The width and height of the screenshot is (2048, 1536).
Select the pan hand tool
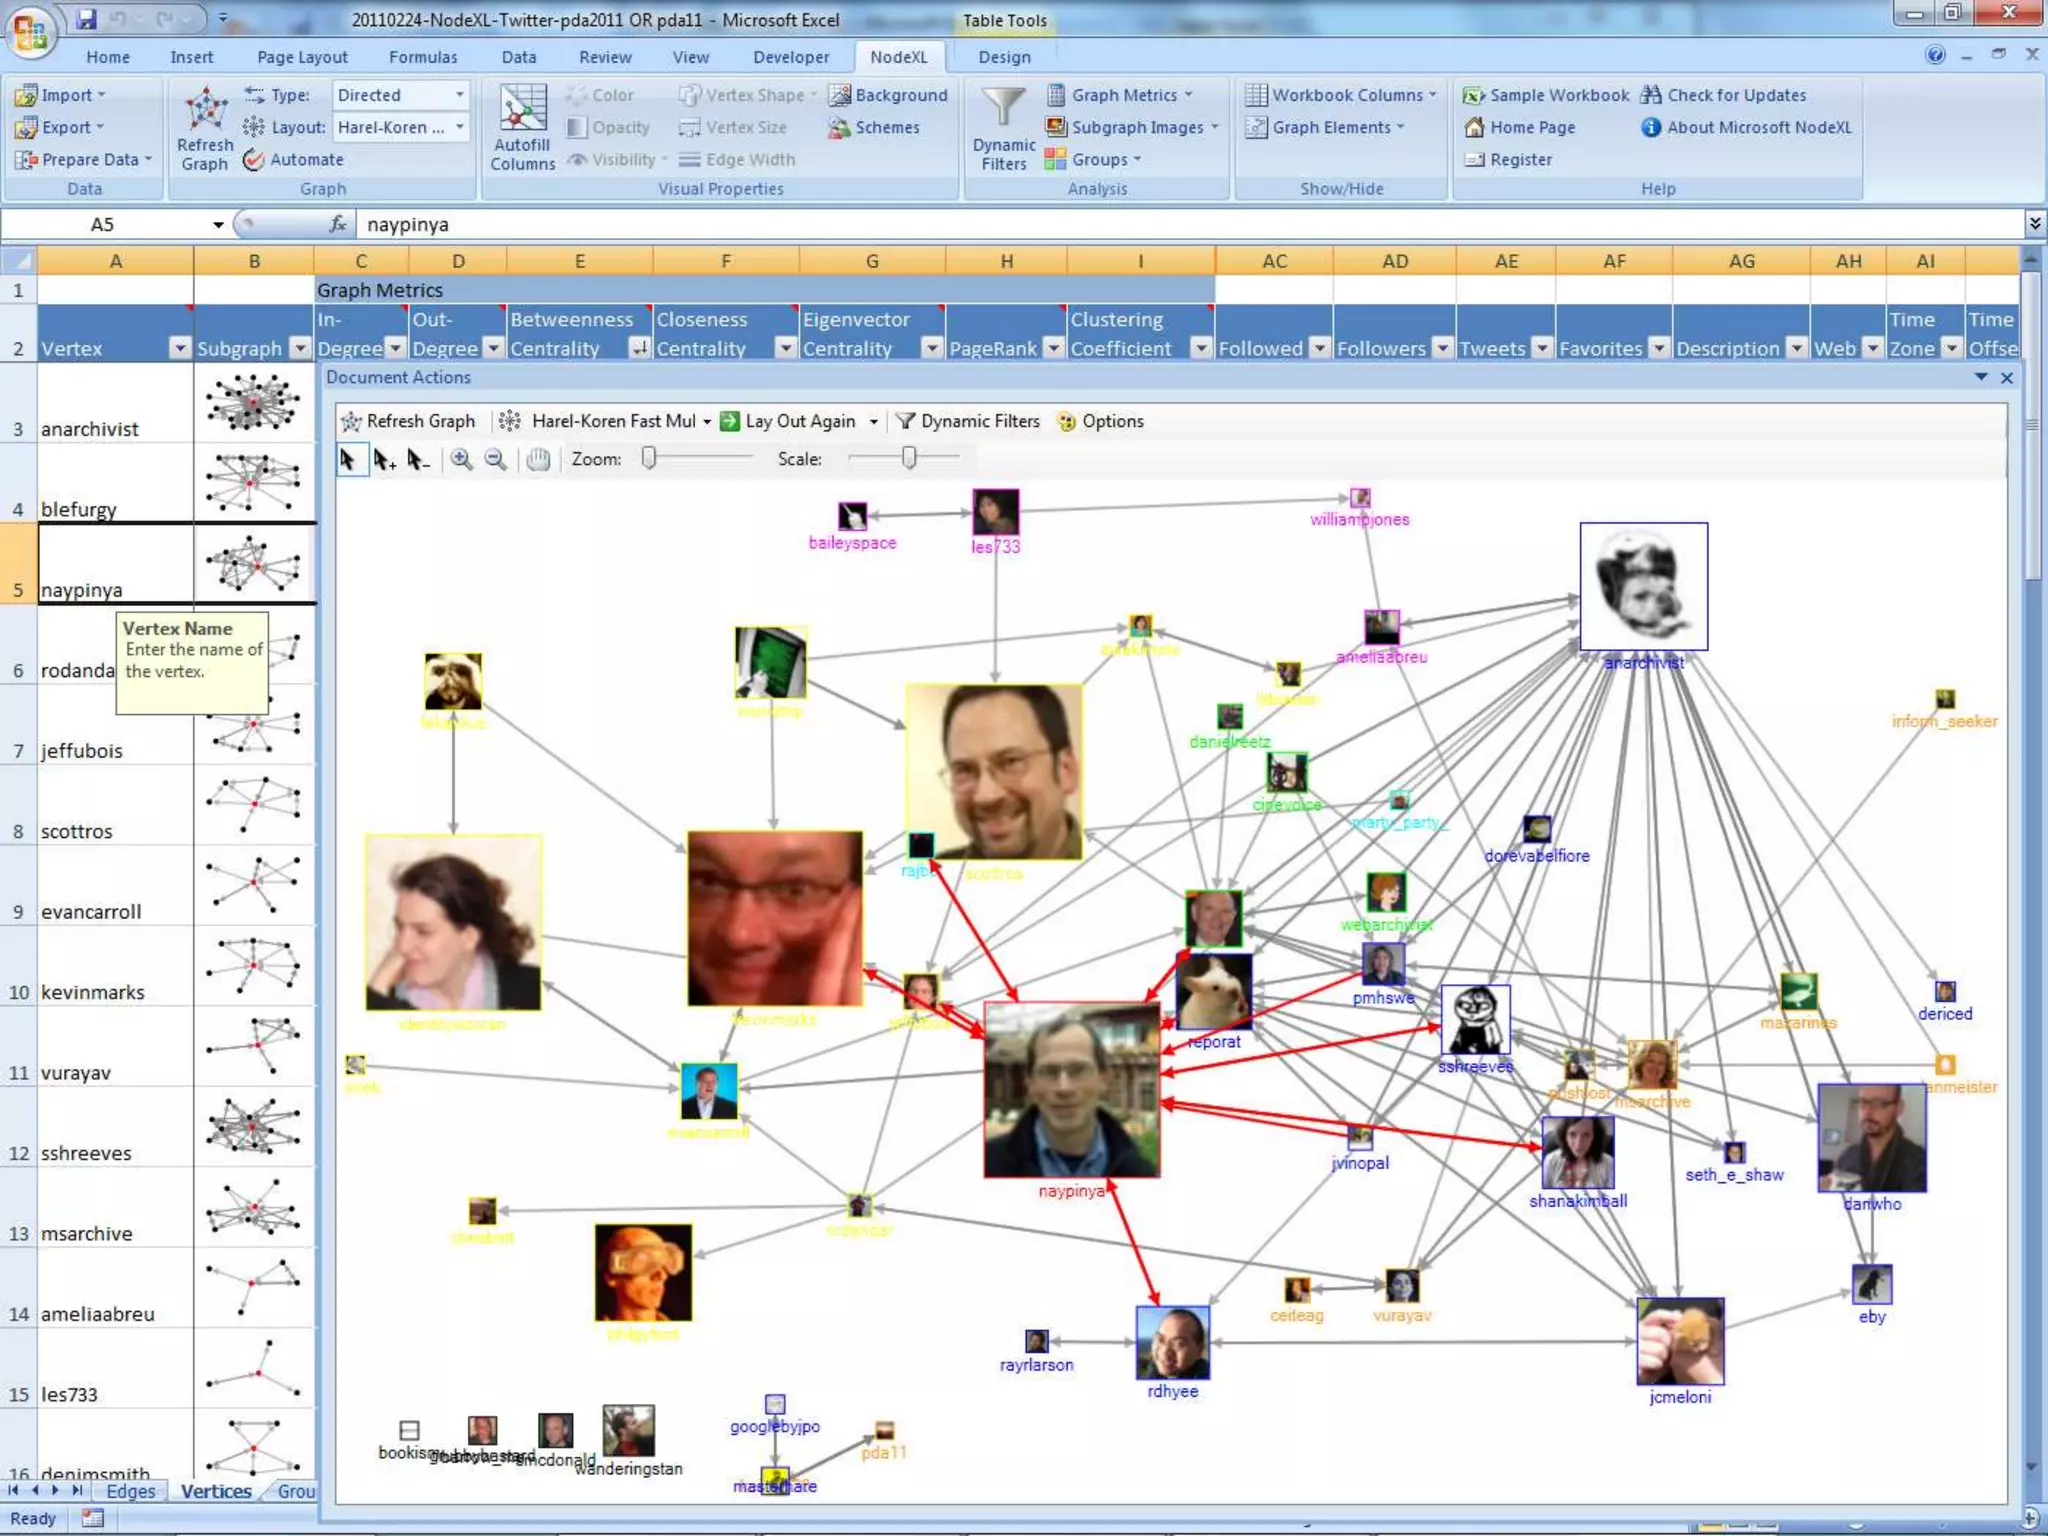pyautogui.click(x=538, y=459)
